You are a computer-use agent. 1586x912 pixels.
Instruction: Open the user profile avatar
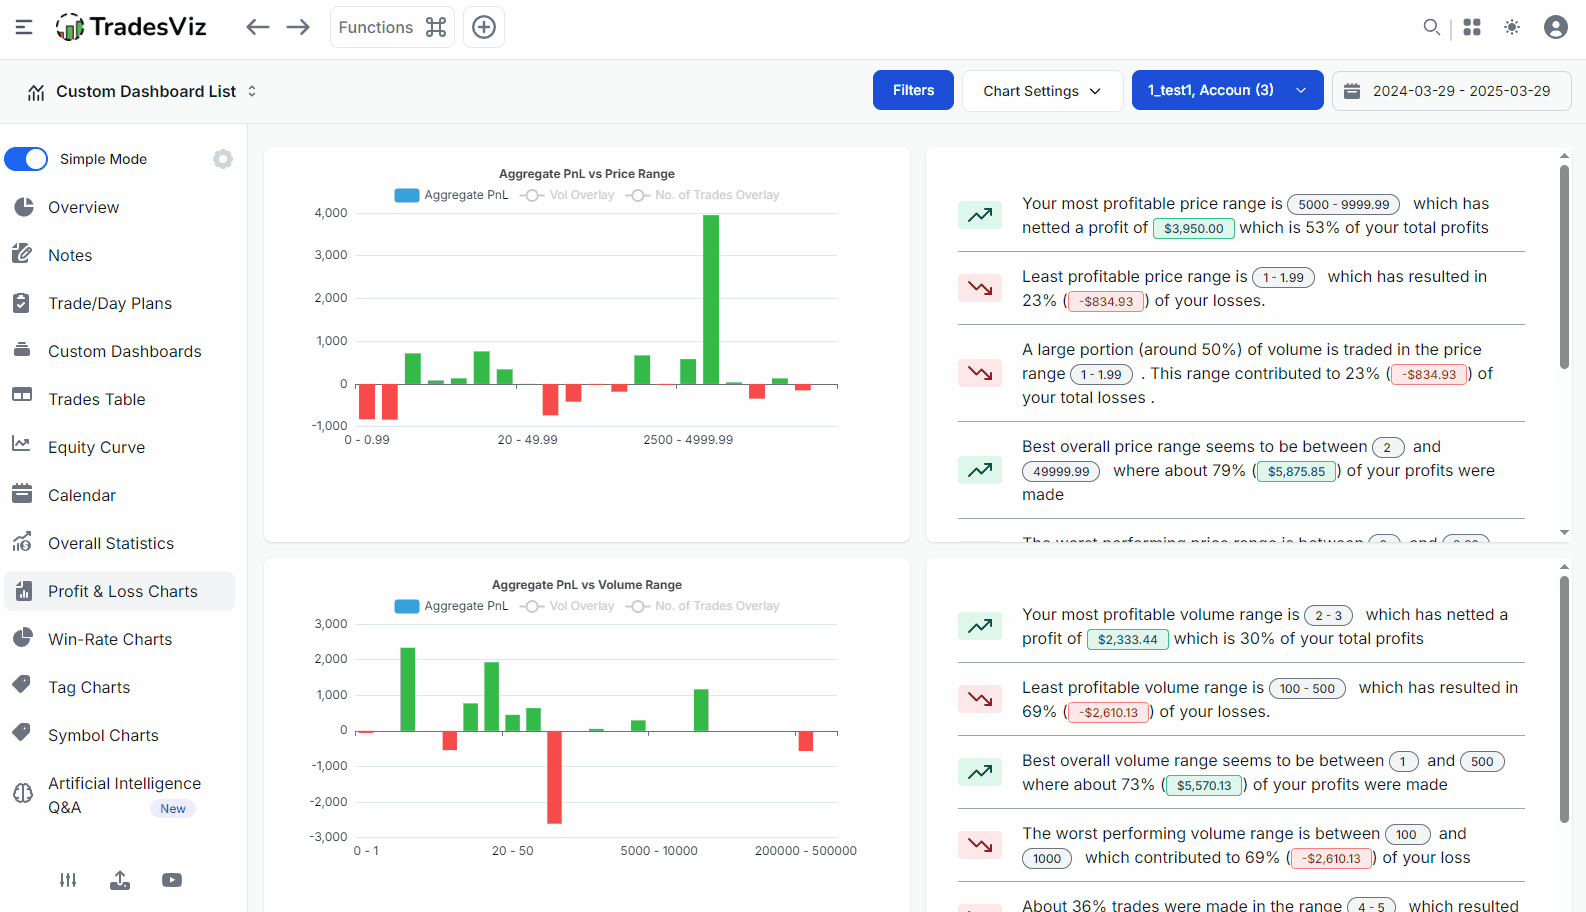(x=1555, y=27)
